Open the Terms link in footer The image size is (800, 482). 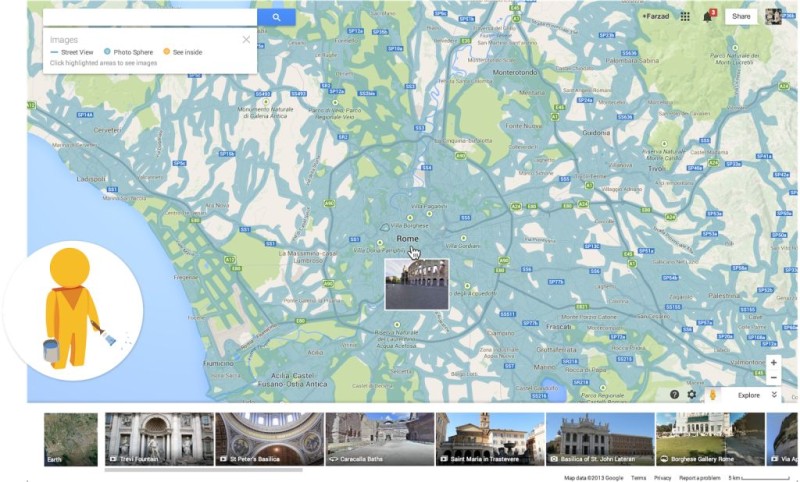(x=637, y=478)
